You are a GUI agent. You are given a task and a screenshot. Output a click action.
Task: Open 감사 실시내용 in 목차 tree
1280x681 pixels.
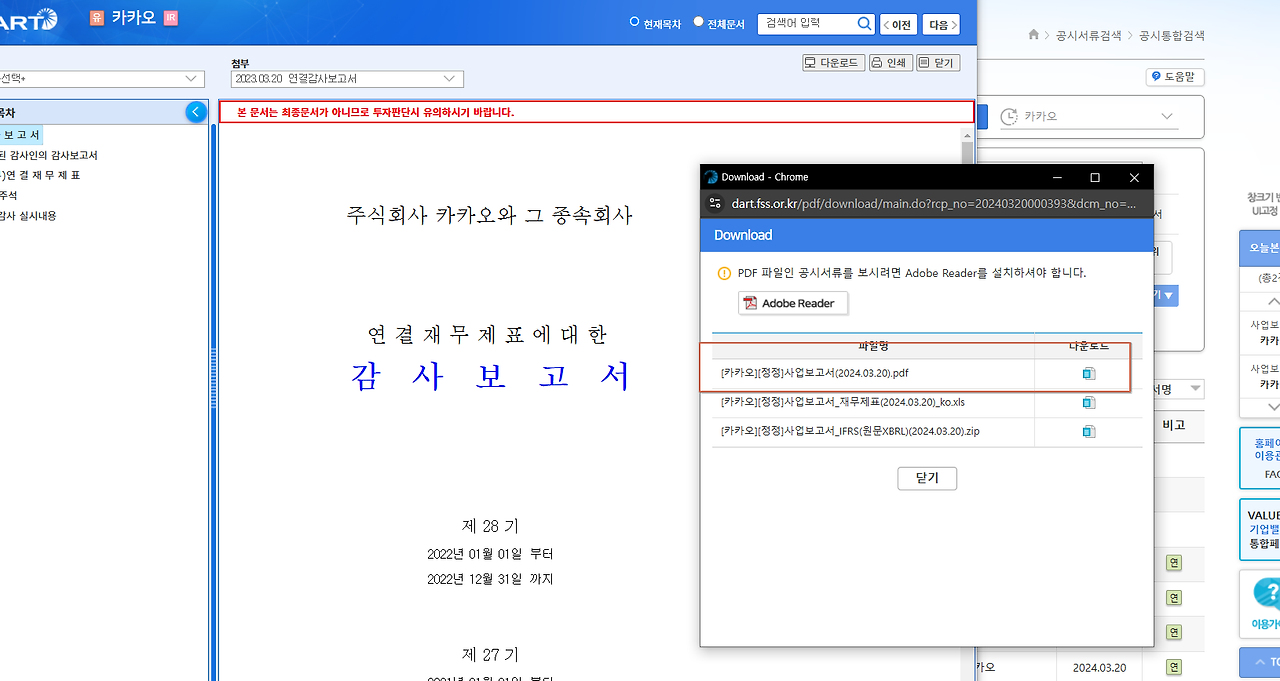(x=28, y=215)
